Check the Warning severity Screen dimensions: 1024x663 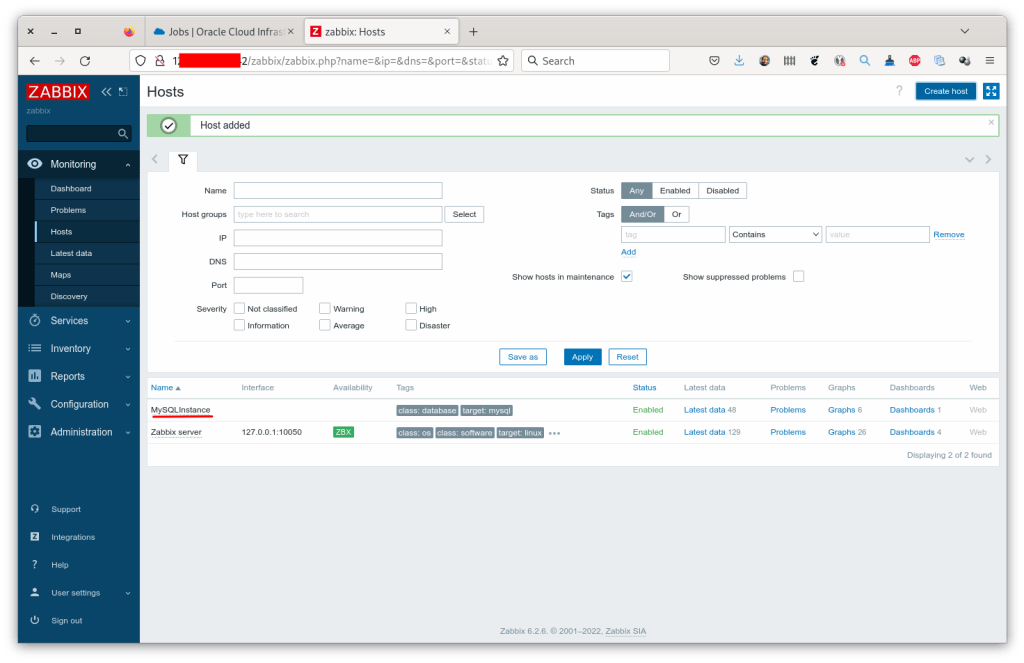[x=325, y=308]
